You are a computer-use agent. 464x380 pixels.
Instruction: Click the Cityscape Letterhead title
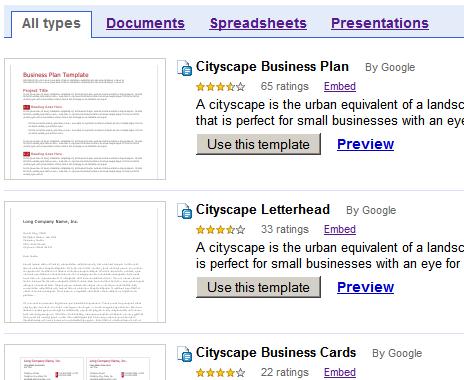(263, 210)
